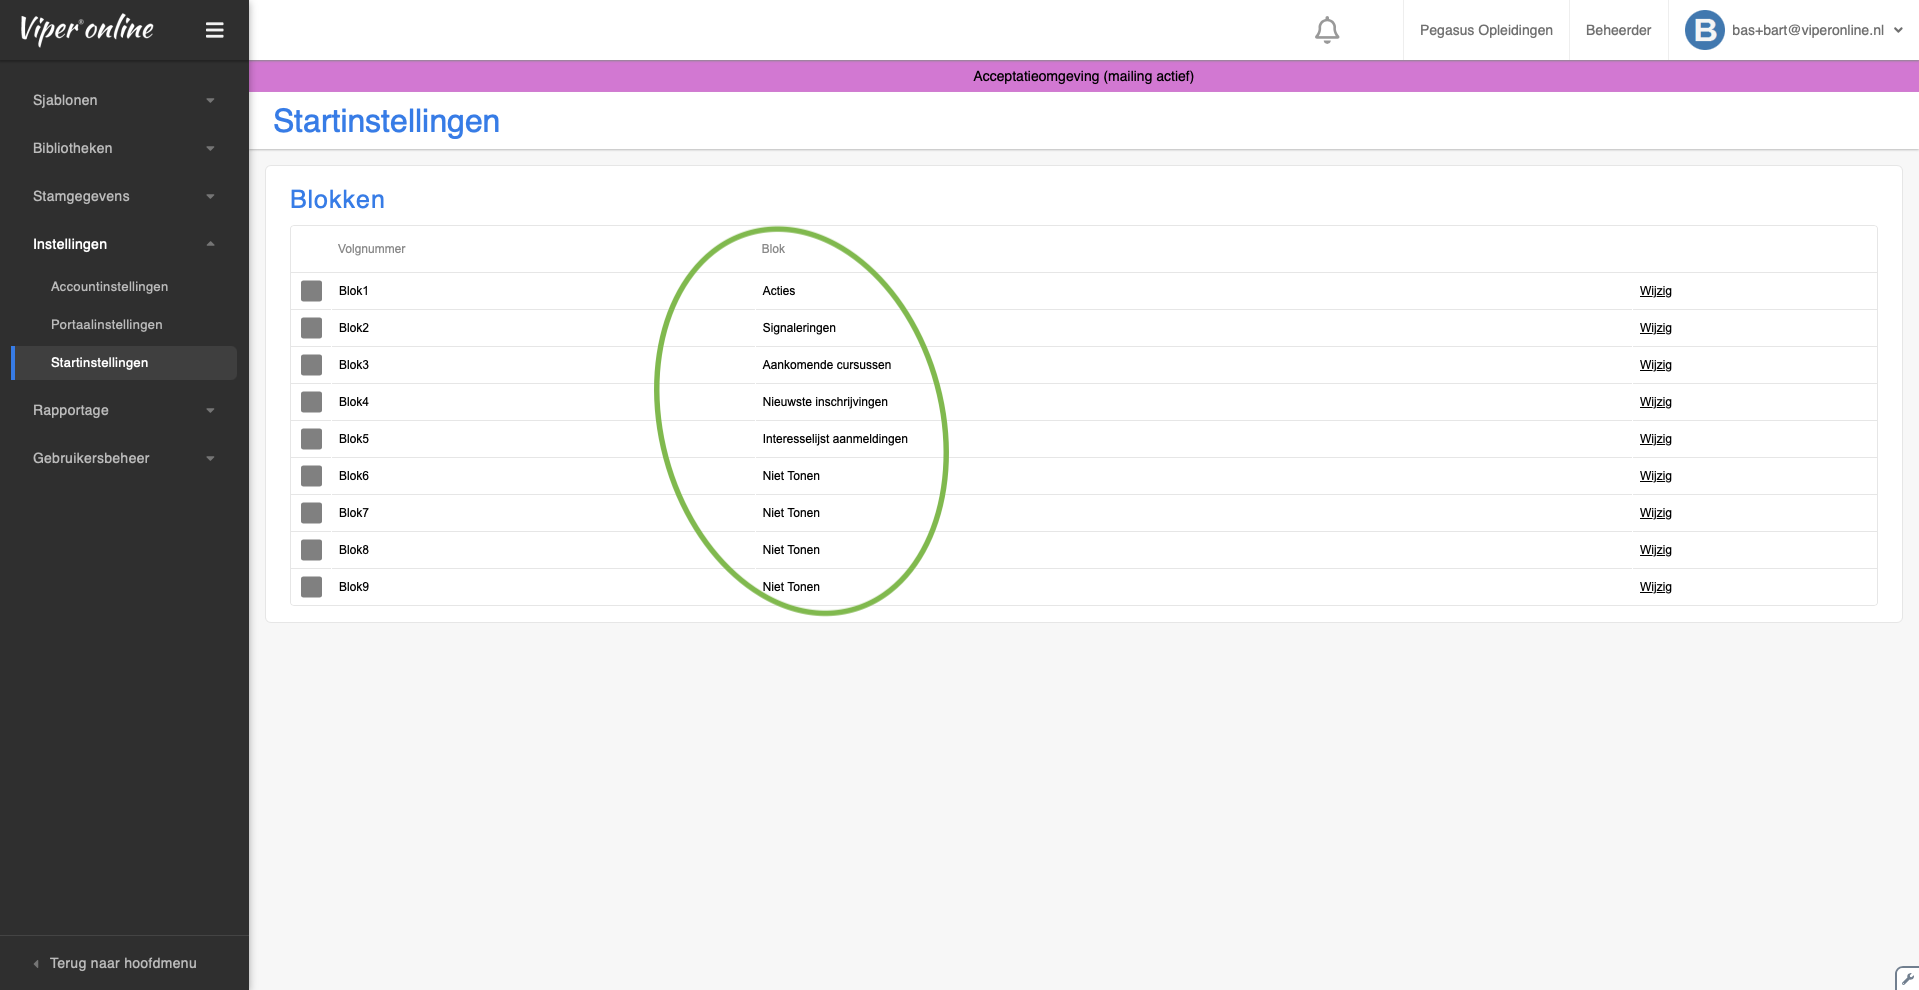This screenshot has width=1919, height=990.
Task: Click the hamburger menu icon
Action: 214,30
